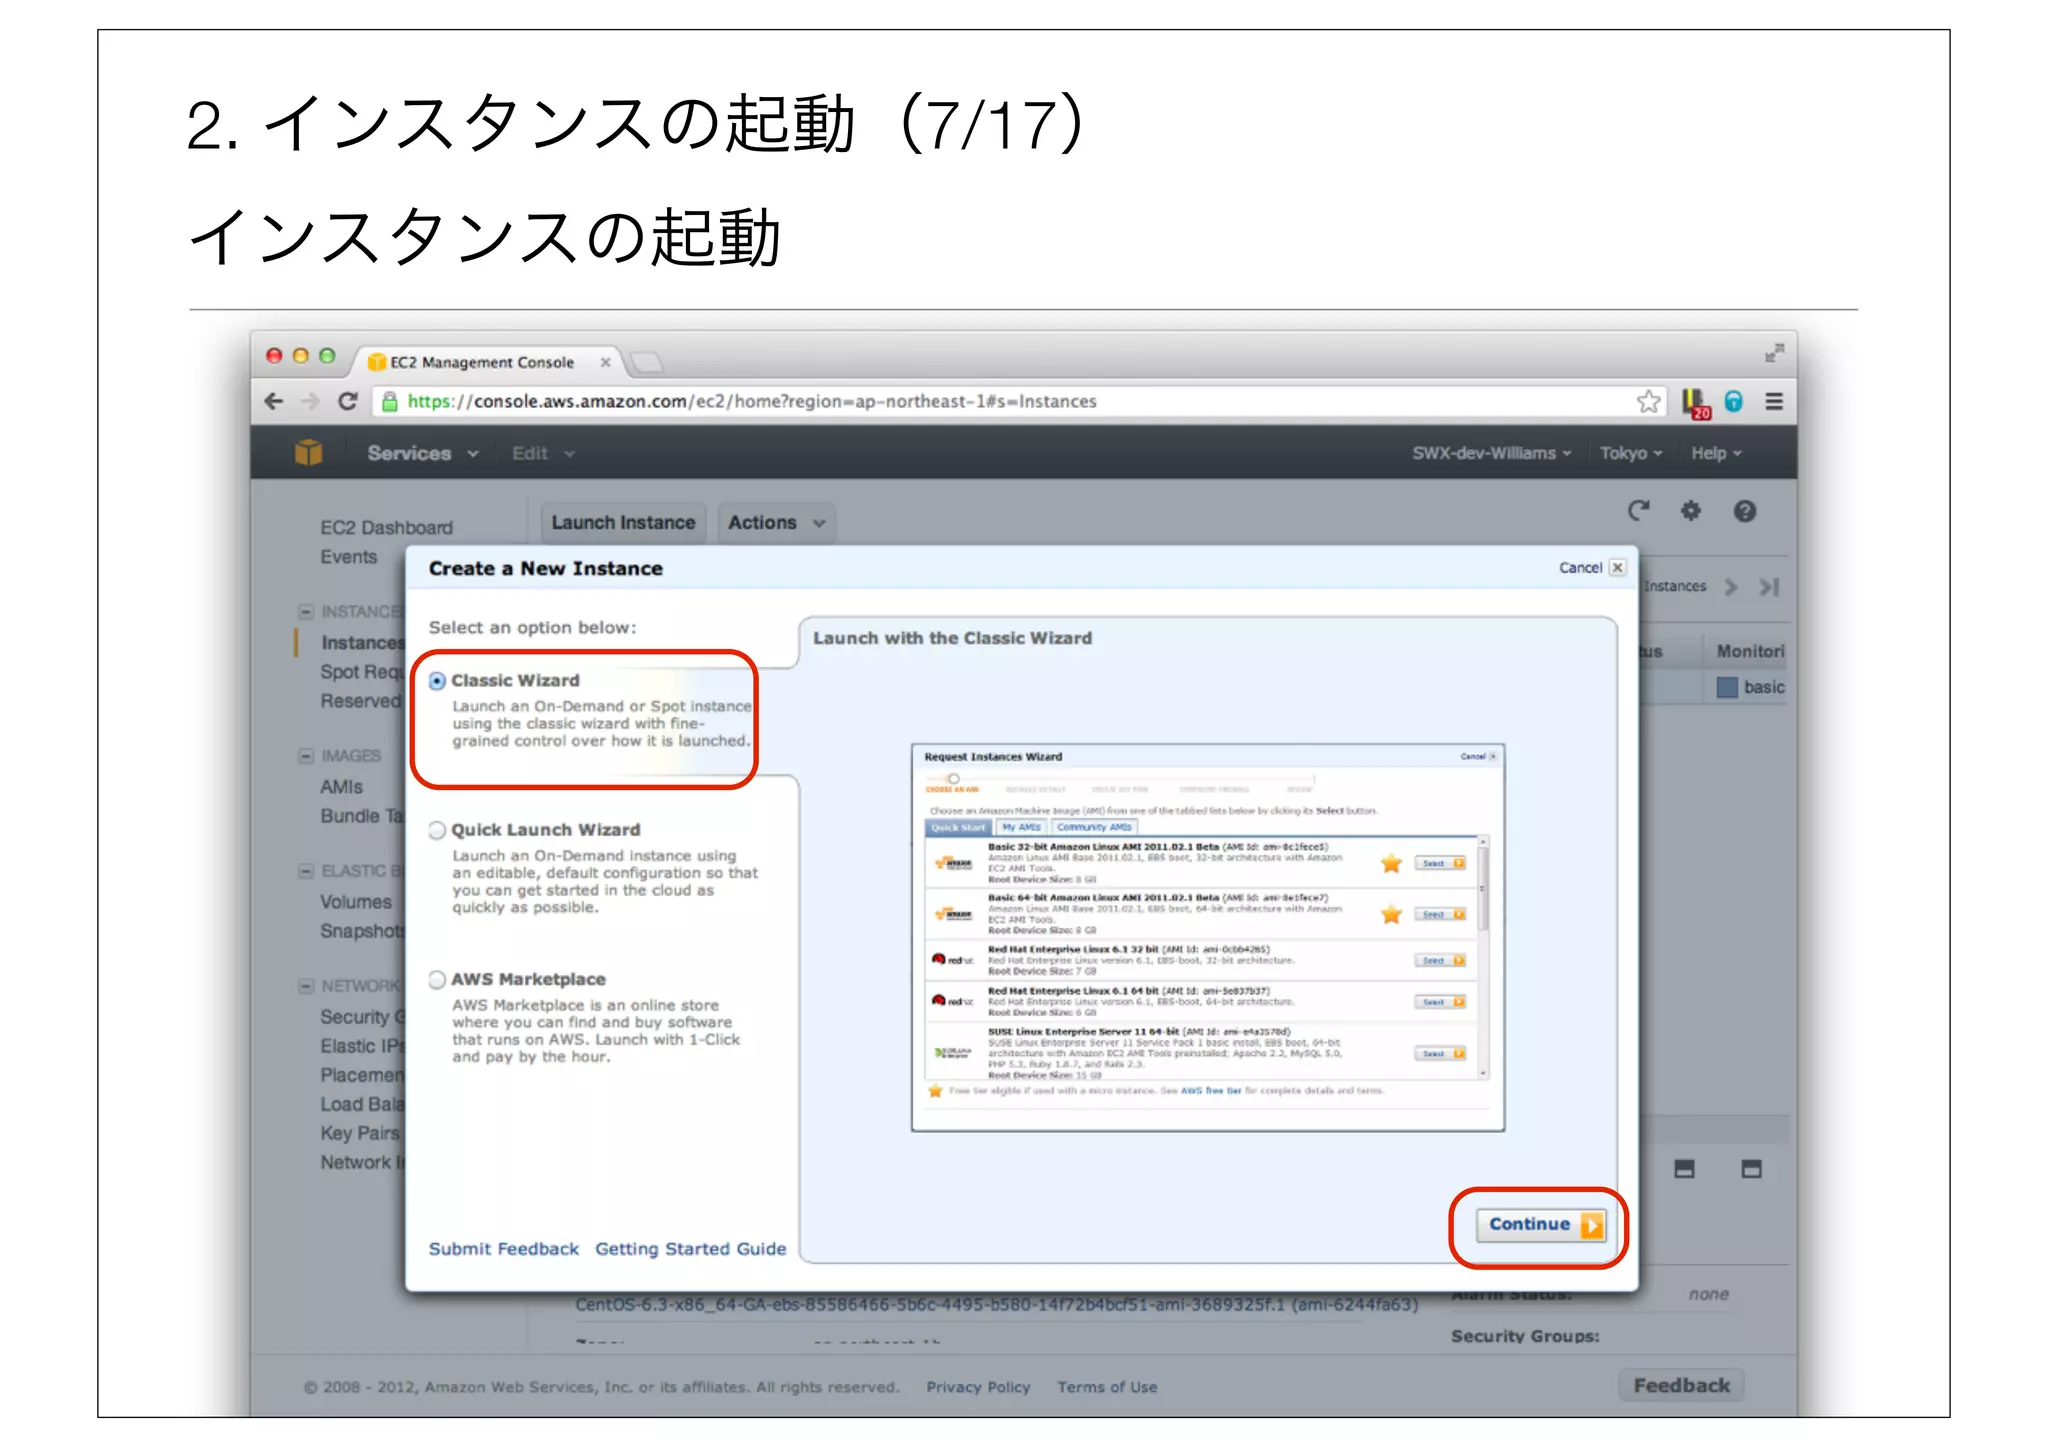
Task: Select the Quick Launch Wizard option
Action: pos(437,831)
